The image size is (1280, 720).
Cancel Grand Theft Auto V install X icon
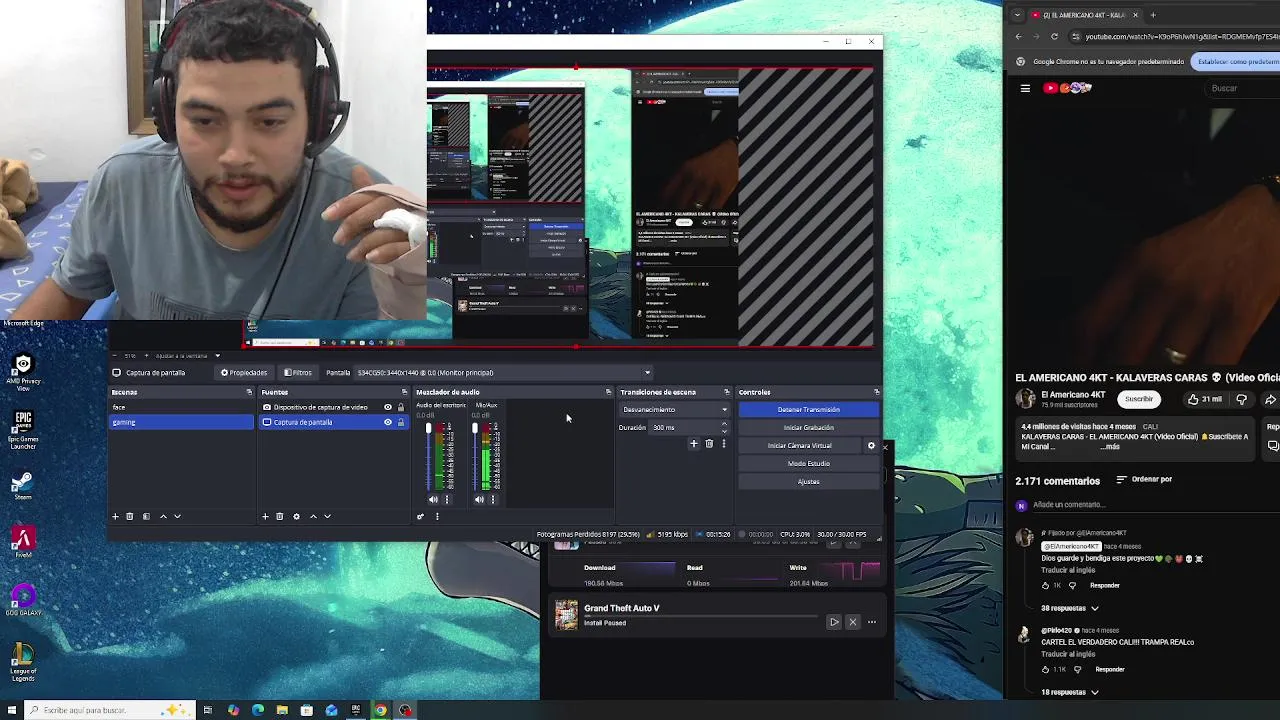852,622
